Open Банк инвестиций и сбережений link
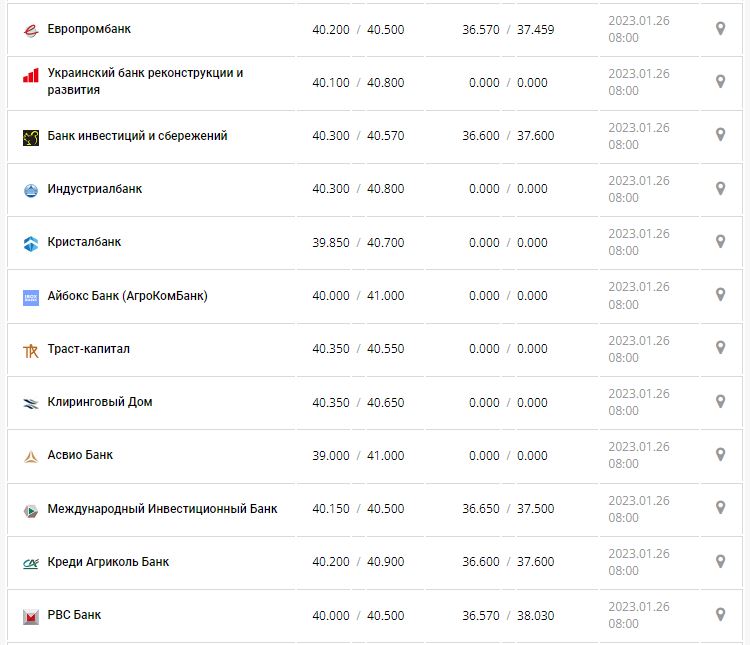Image resolution: width=750 pixels, height=645 pixels. coord(137,135)
